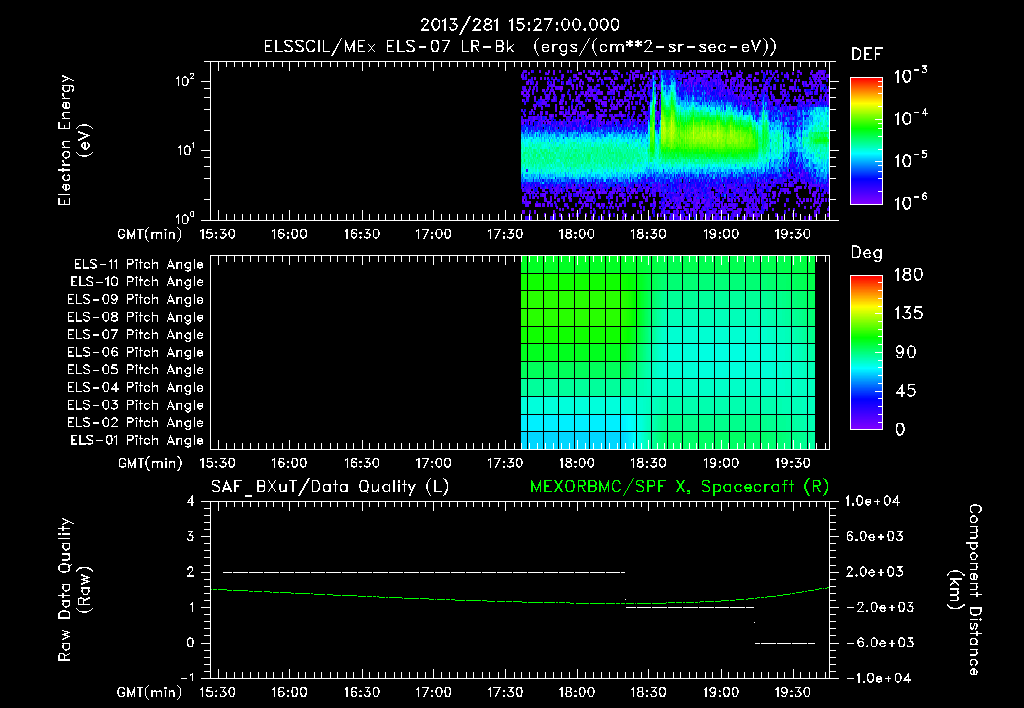Select the ELS-04 Pitch Angle row label

(135, 387)
